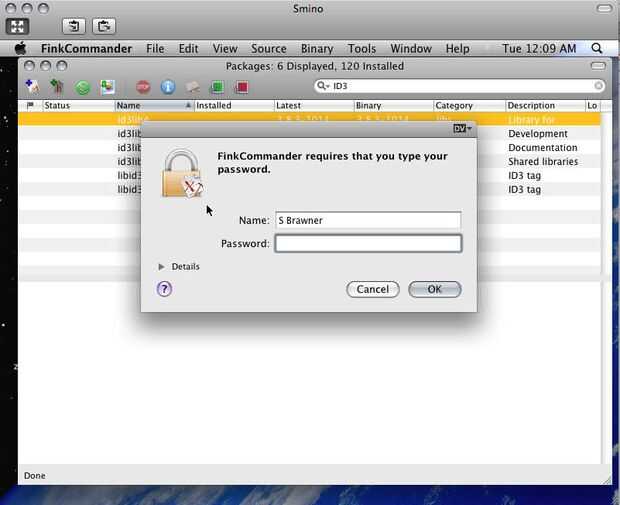The image size is (620, 505).
Task: Click the Done status bar text
Action: tap(35, 475)
